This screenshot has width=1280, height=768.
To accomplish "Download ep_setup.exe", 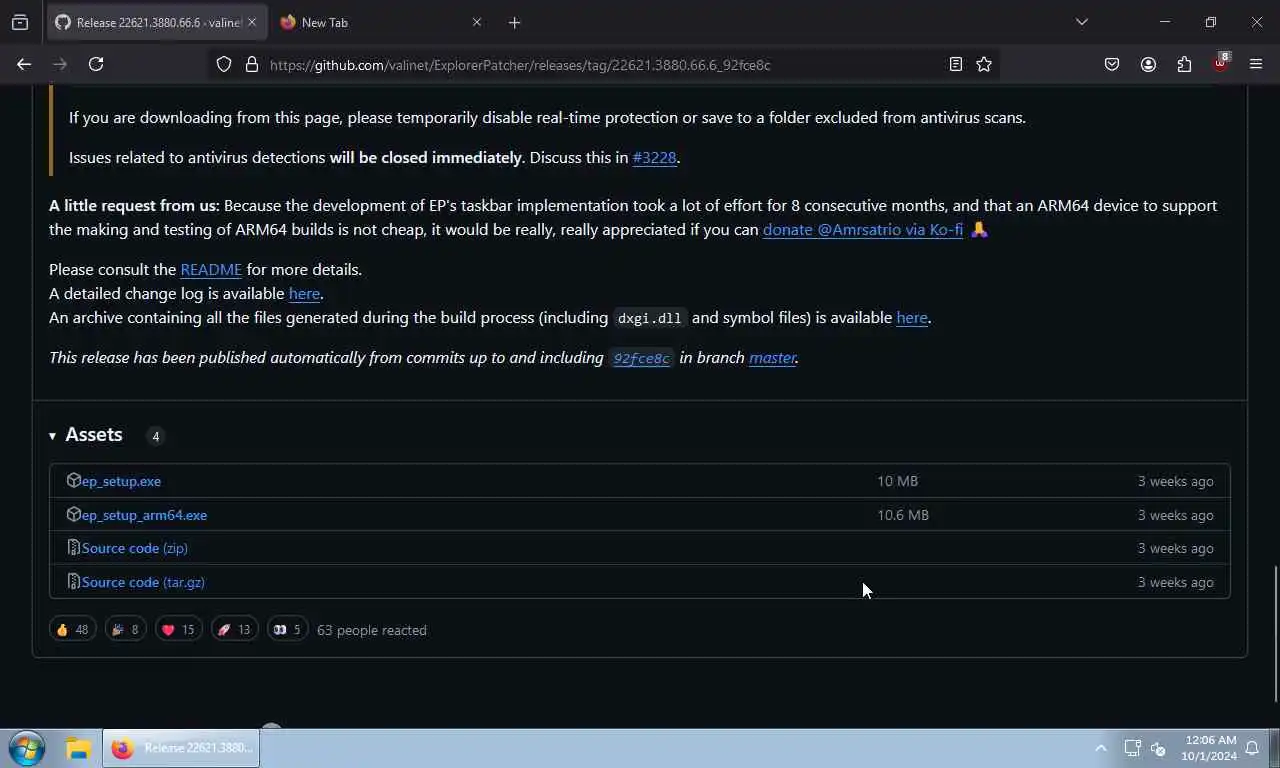I will click(121, 481).
